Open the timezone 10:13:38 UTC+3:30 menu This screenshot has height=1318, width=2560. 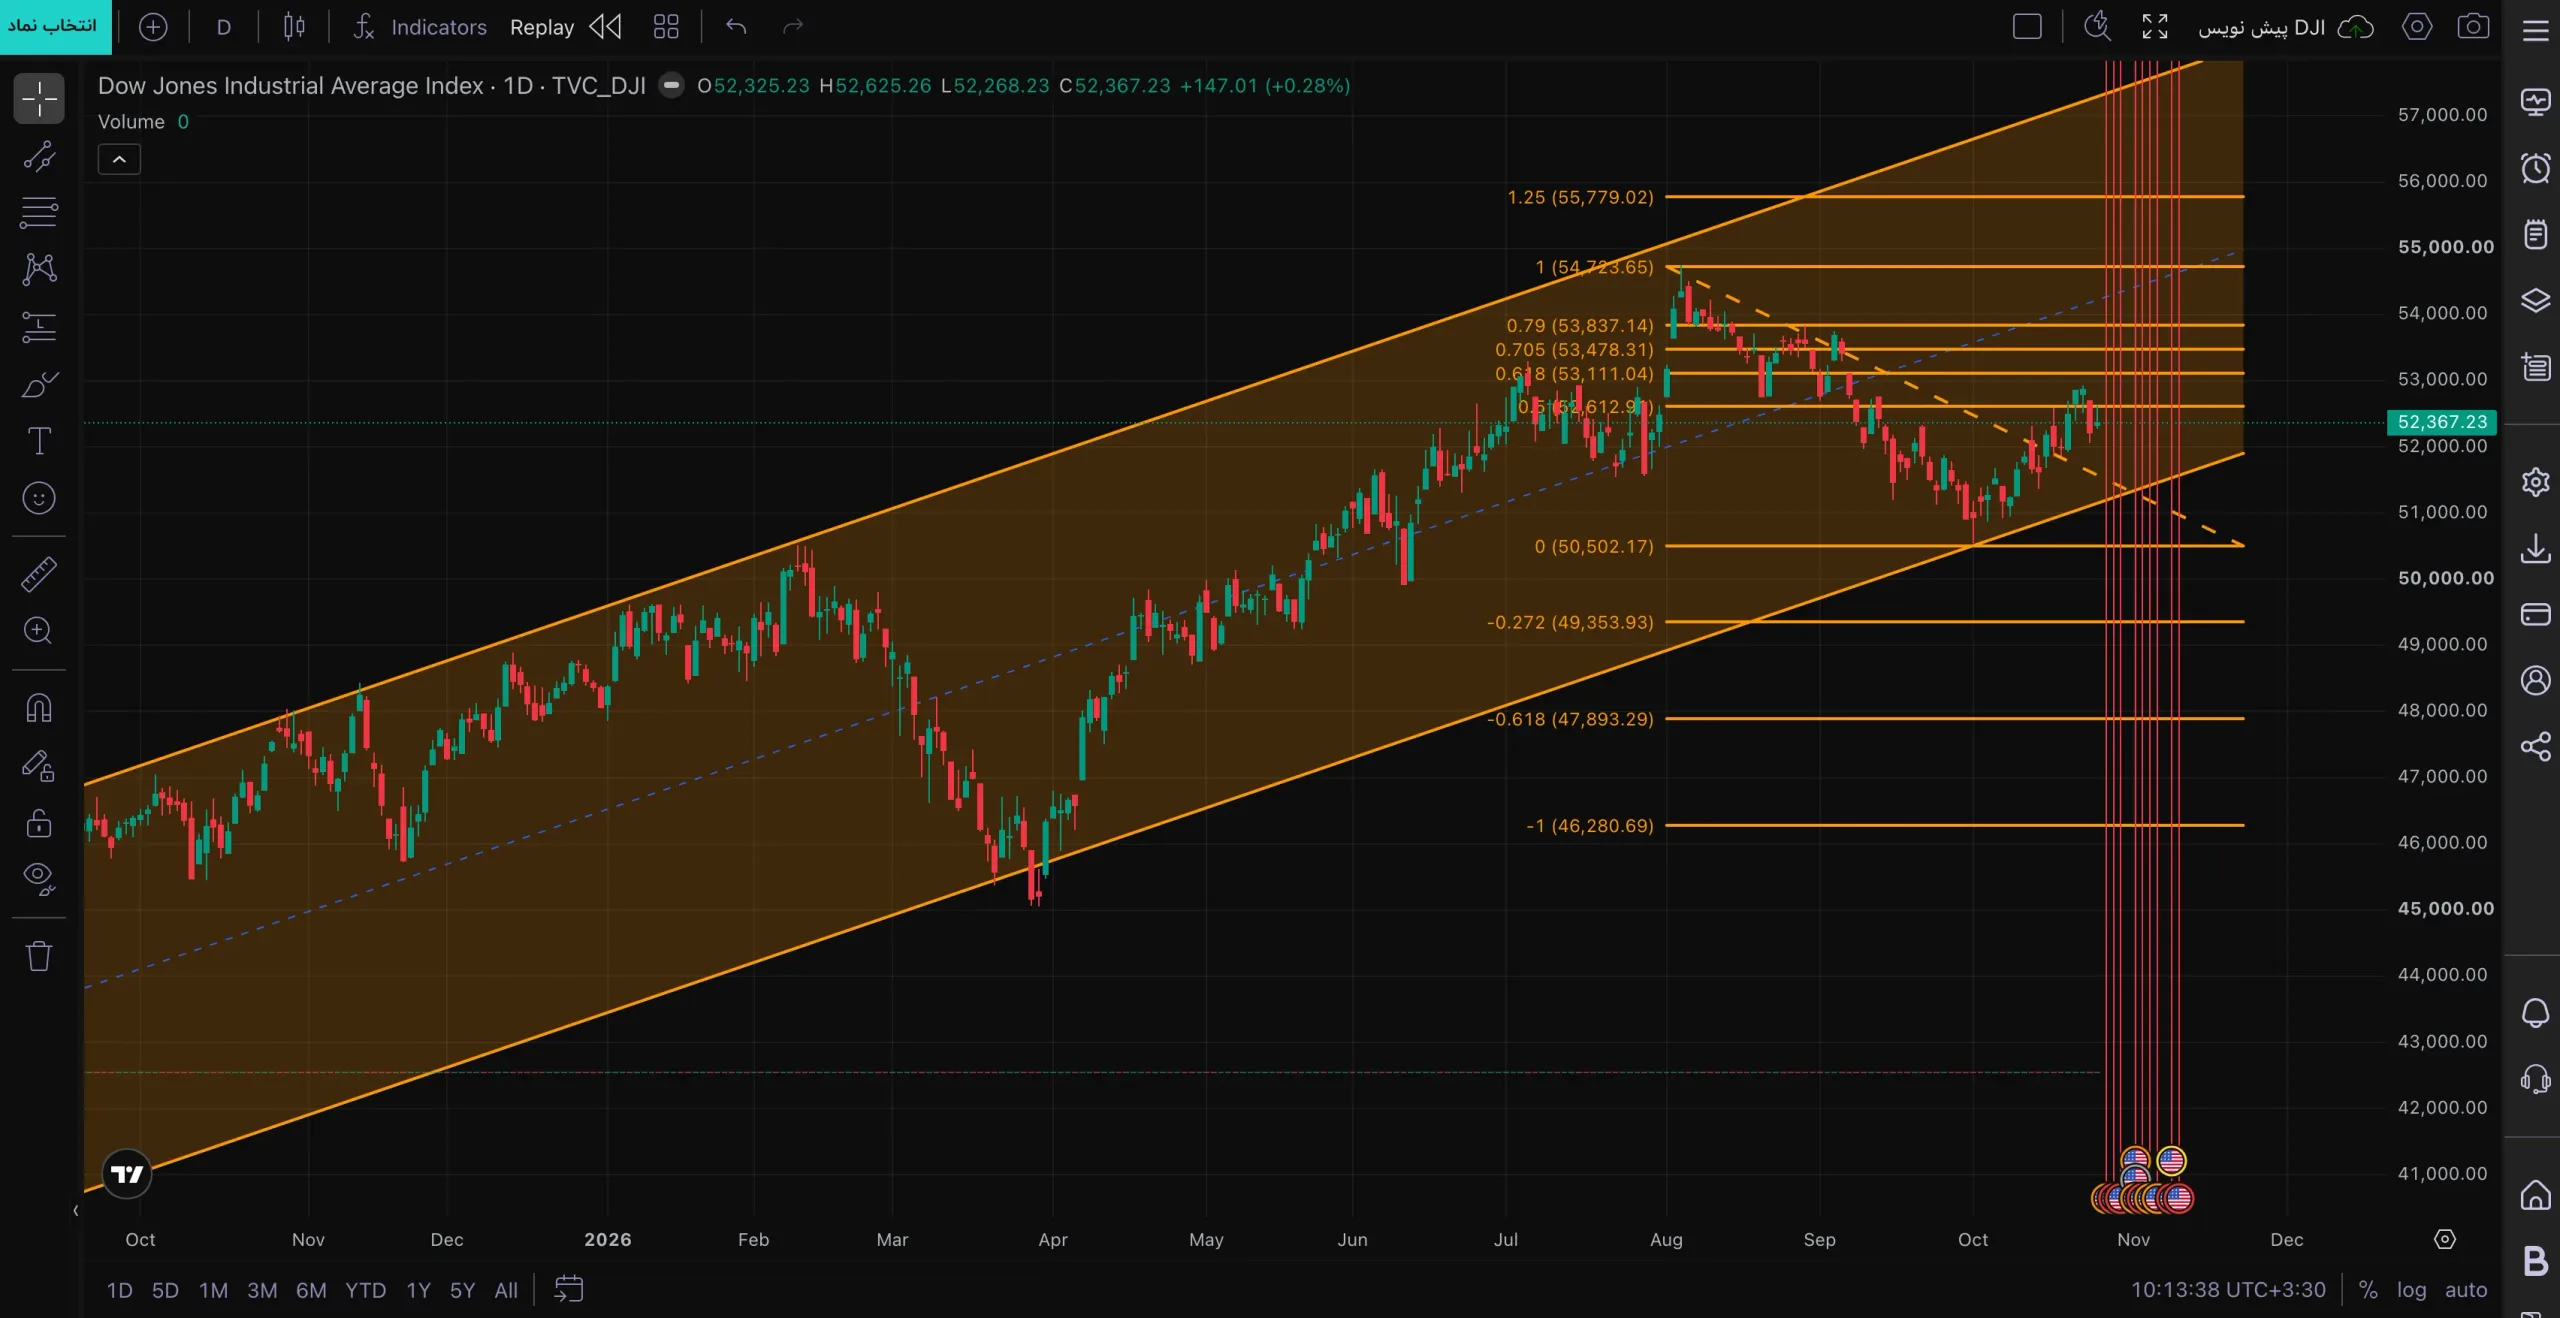tap(2228, 1290)
